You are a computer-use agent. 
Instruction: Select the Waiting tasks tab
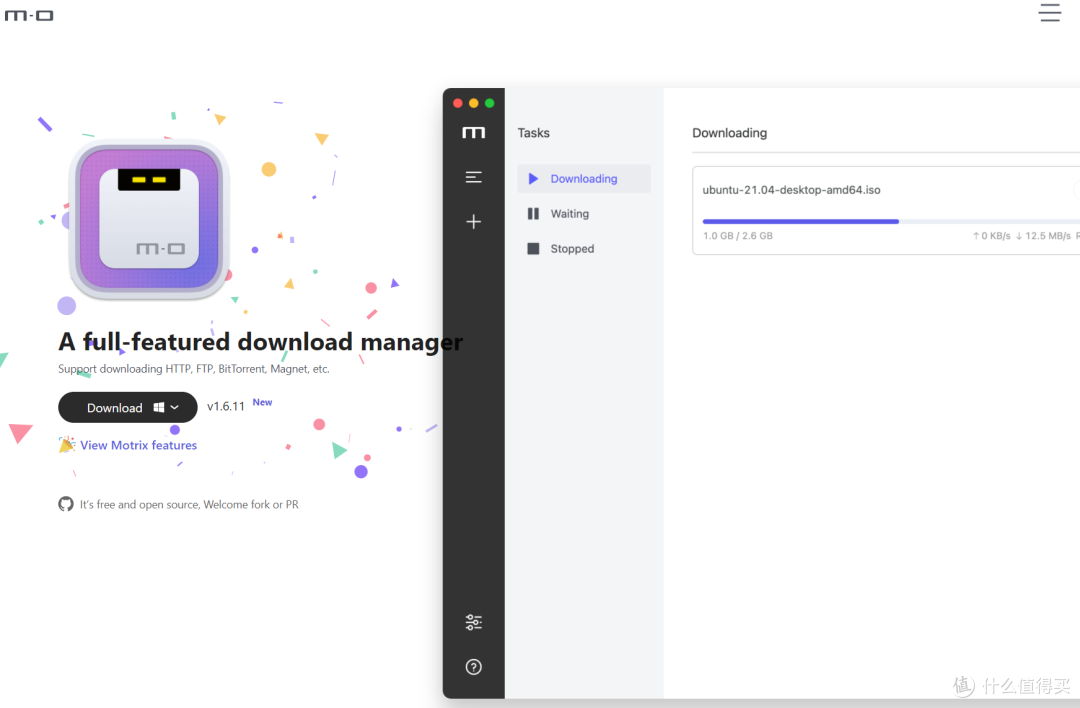[583, 214]
